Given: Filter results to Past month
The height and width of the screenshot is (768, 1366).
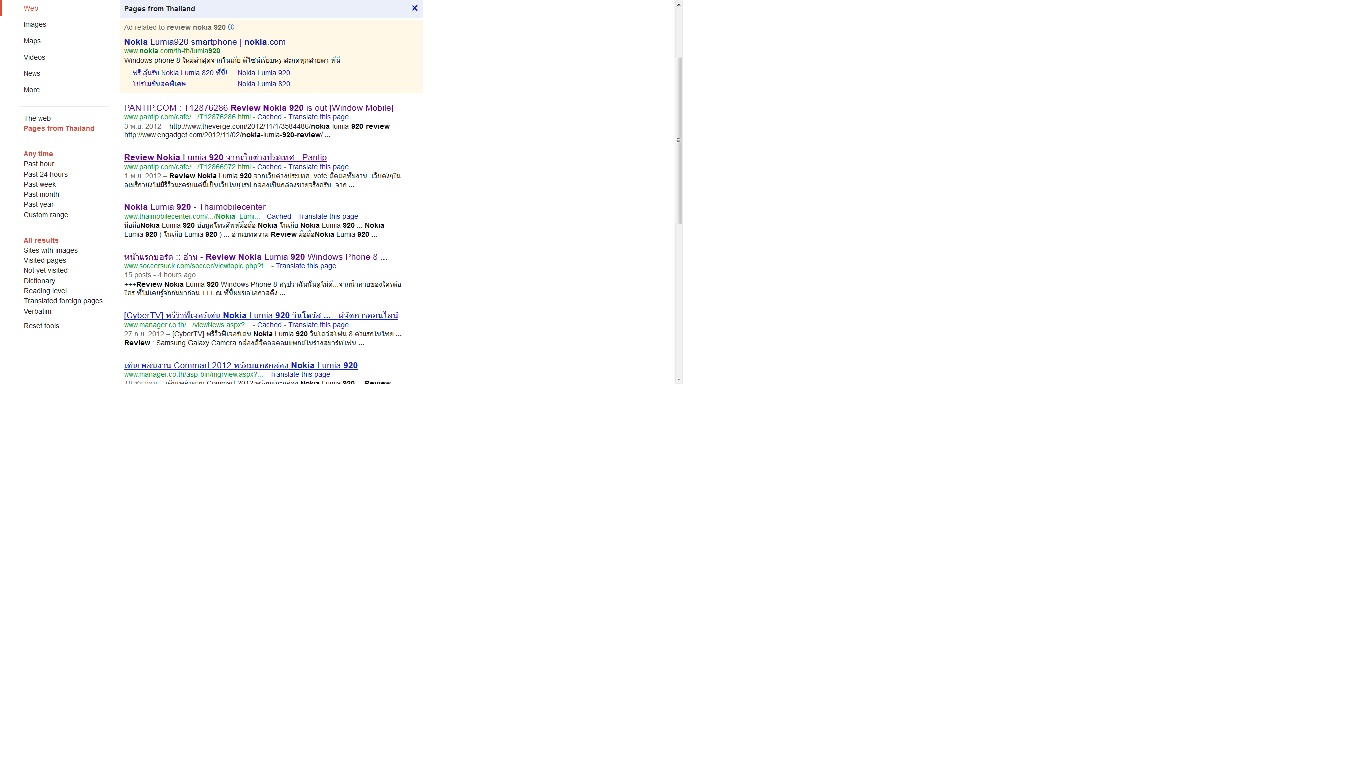Looking at the screenshot, I should (42, 194).
